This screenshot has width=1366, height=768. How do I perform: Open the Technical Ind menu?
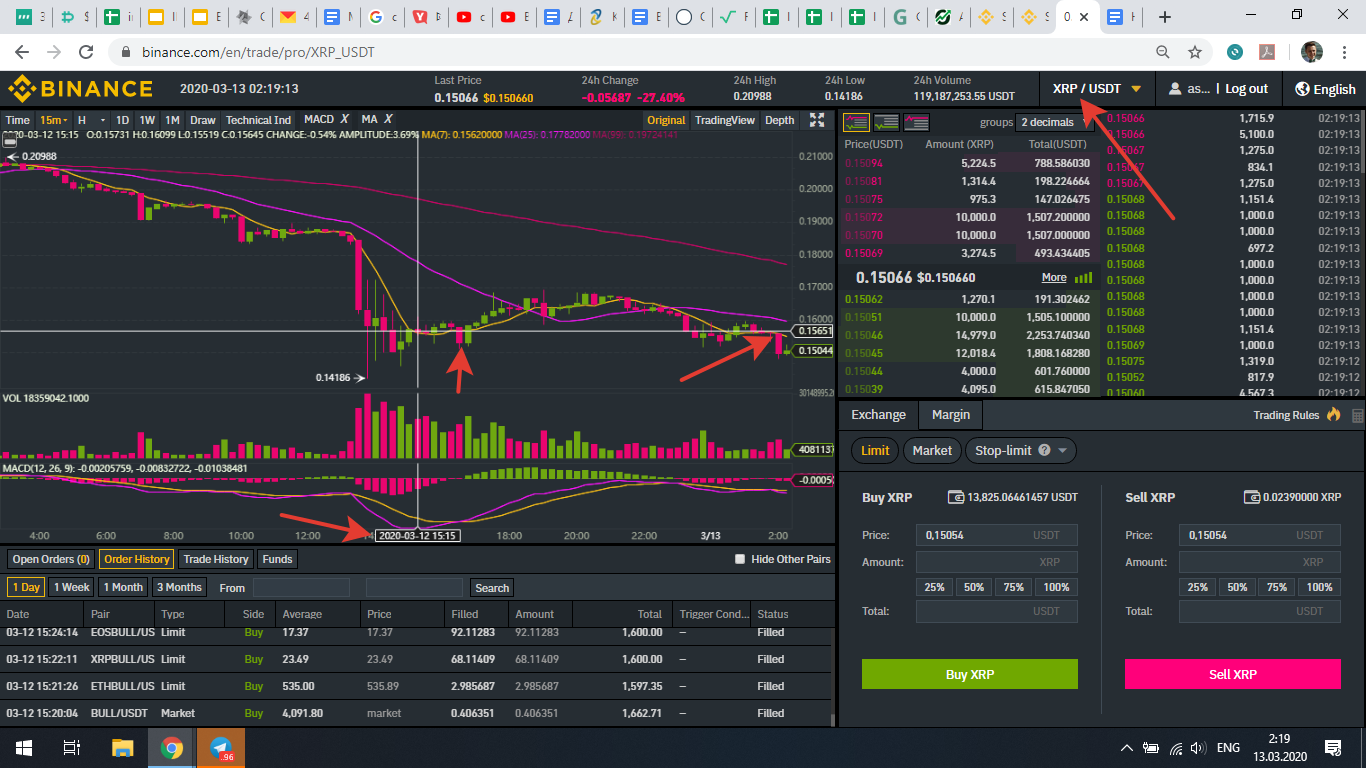tap(258, 120)
